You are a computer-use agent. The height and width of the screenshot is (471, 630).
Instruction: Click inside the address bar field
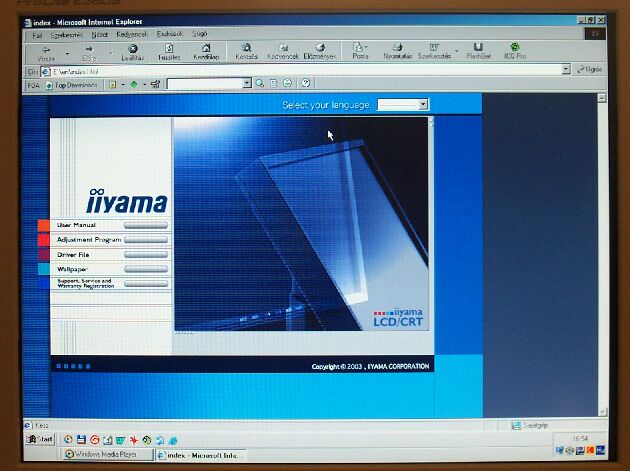coord(301,71)
